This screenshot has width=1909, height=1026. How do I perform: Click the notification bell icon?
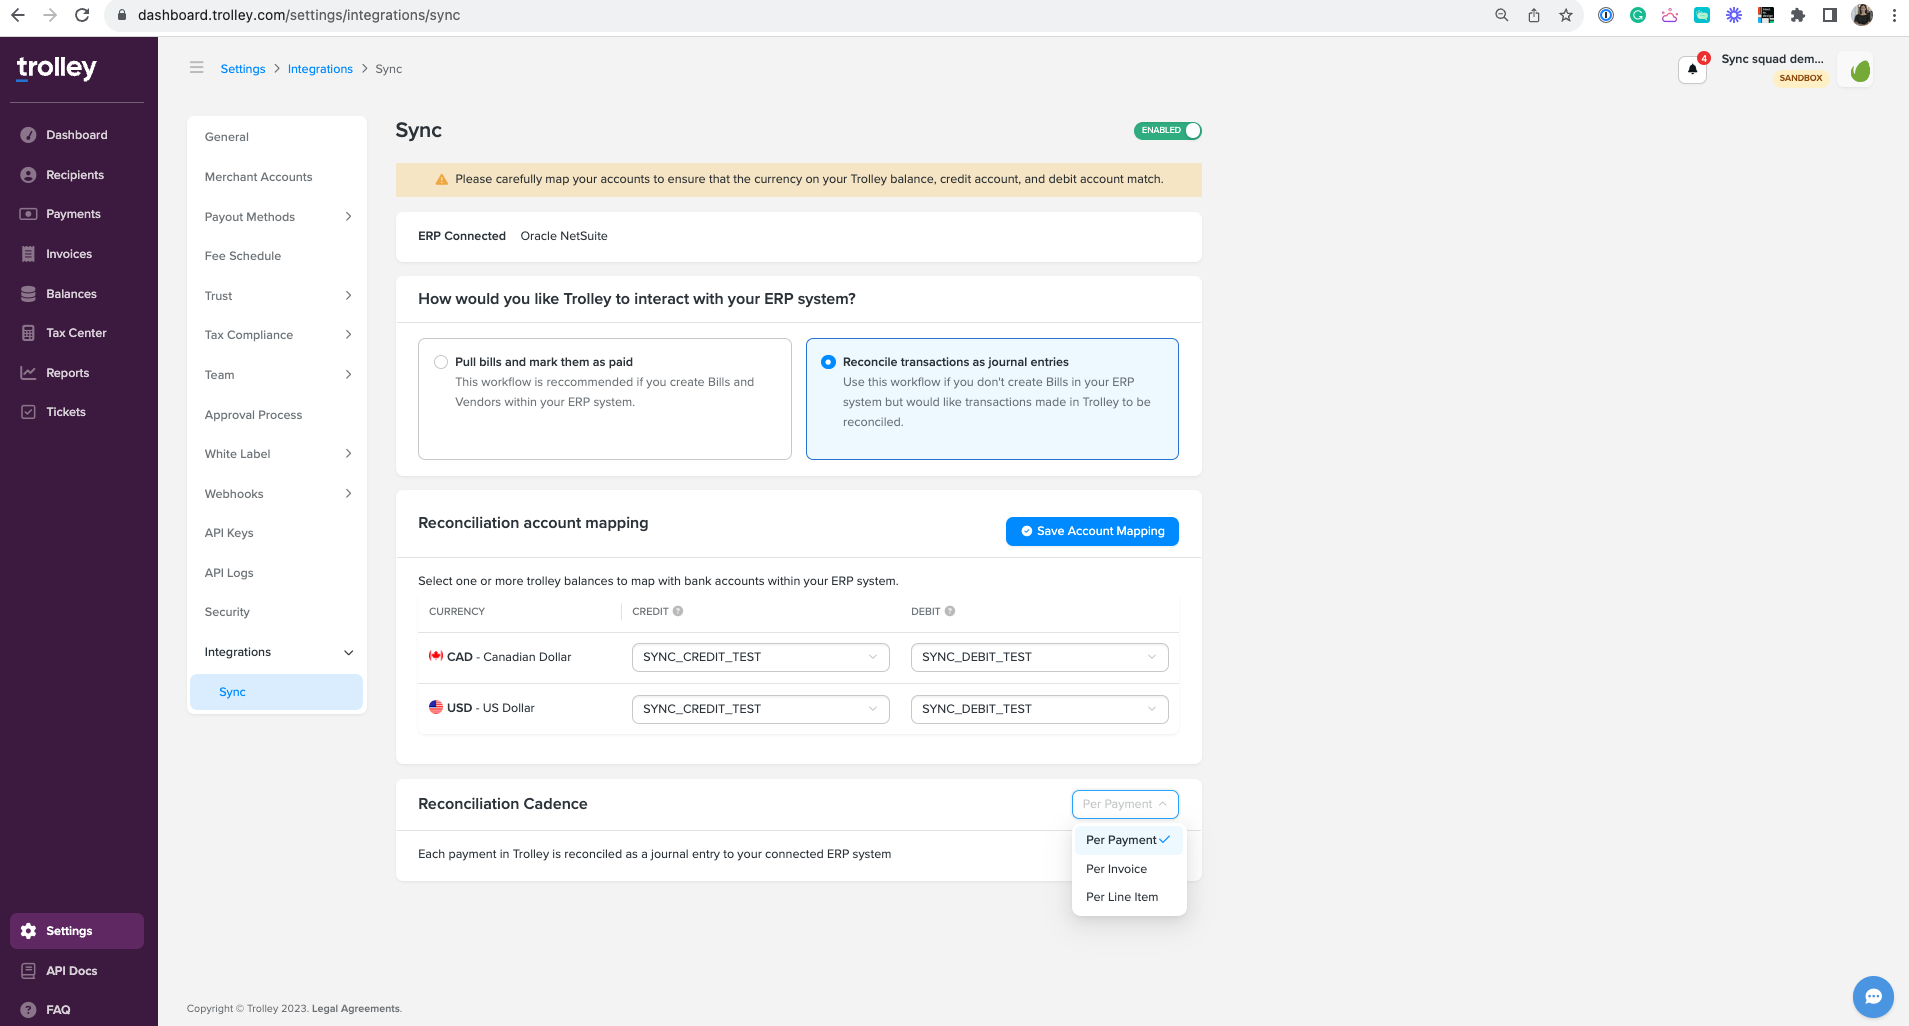click(1692, 70)
